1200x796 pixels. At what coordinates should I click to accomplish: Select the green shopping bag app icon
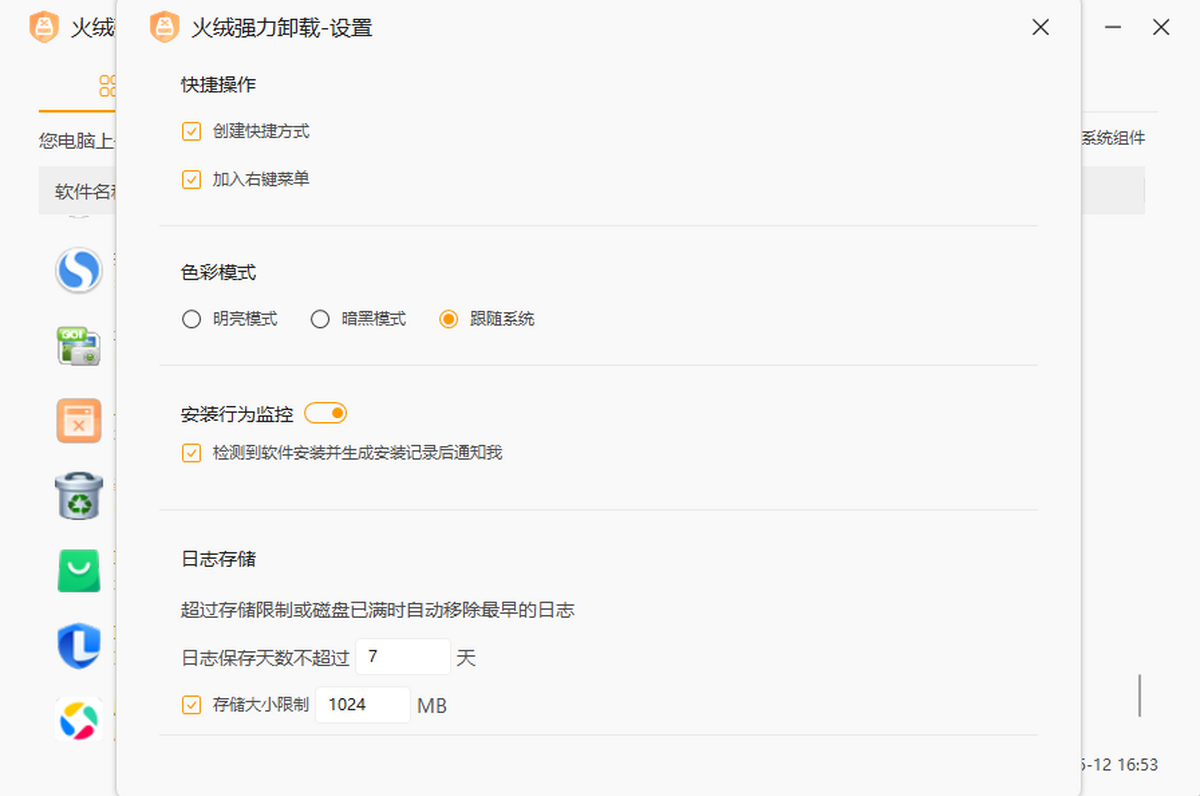[78, 571]
